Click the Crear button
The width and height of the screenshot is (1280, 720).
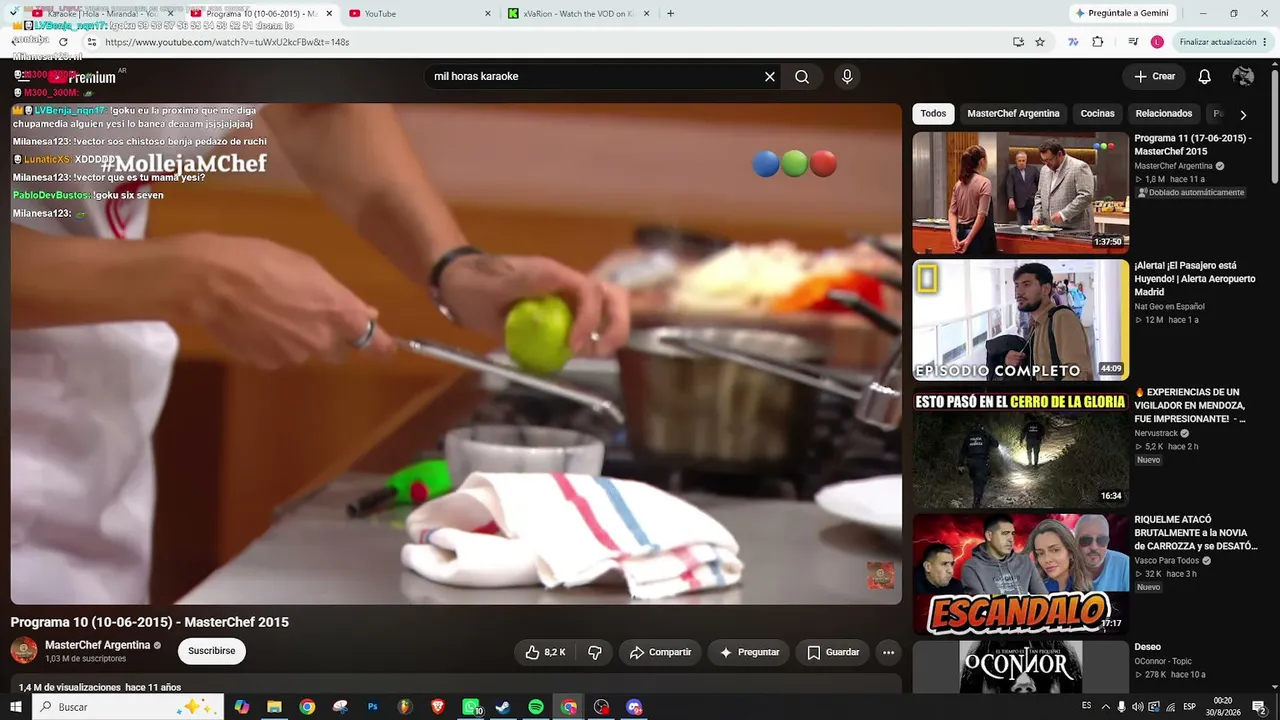coord(1154,77)
